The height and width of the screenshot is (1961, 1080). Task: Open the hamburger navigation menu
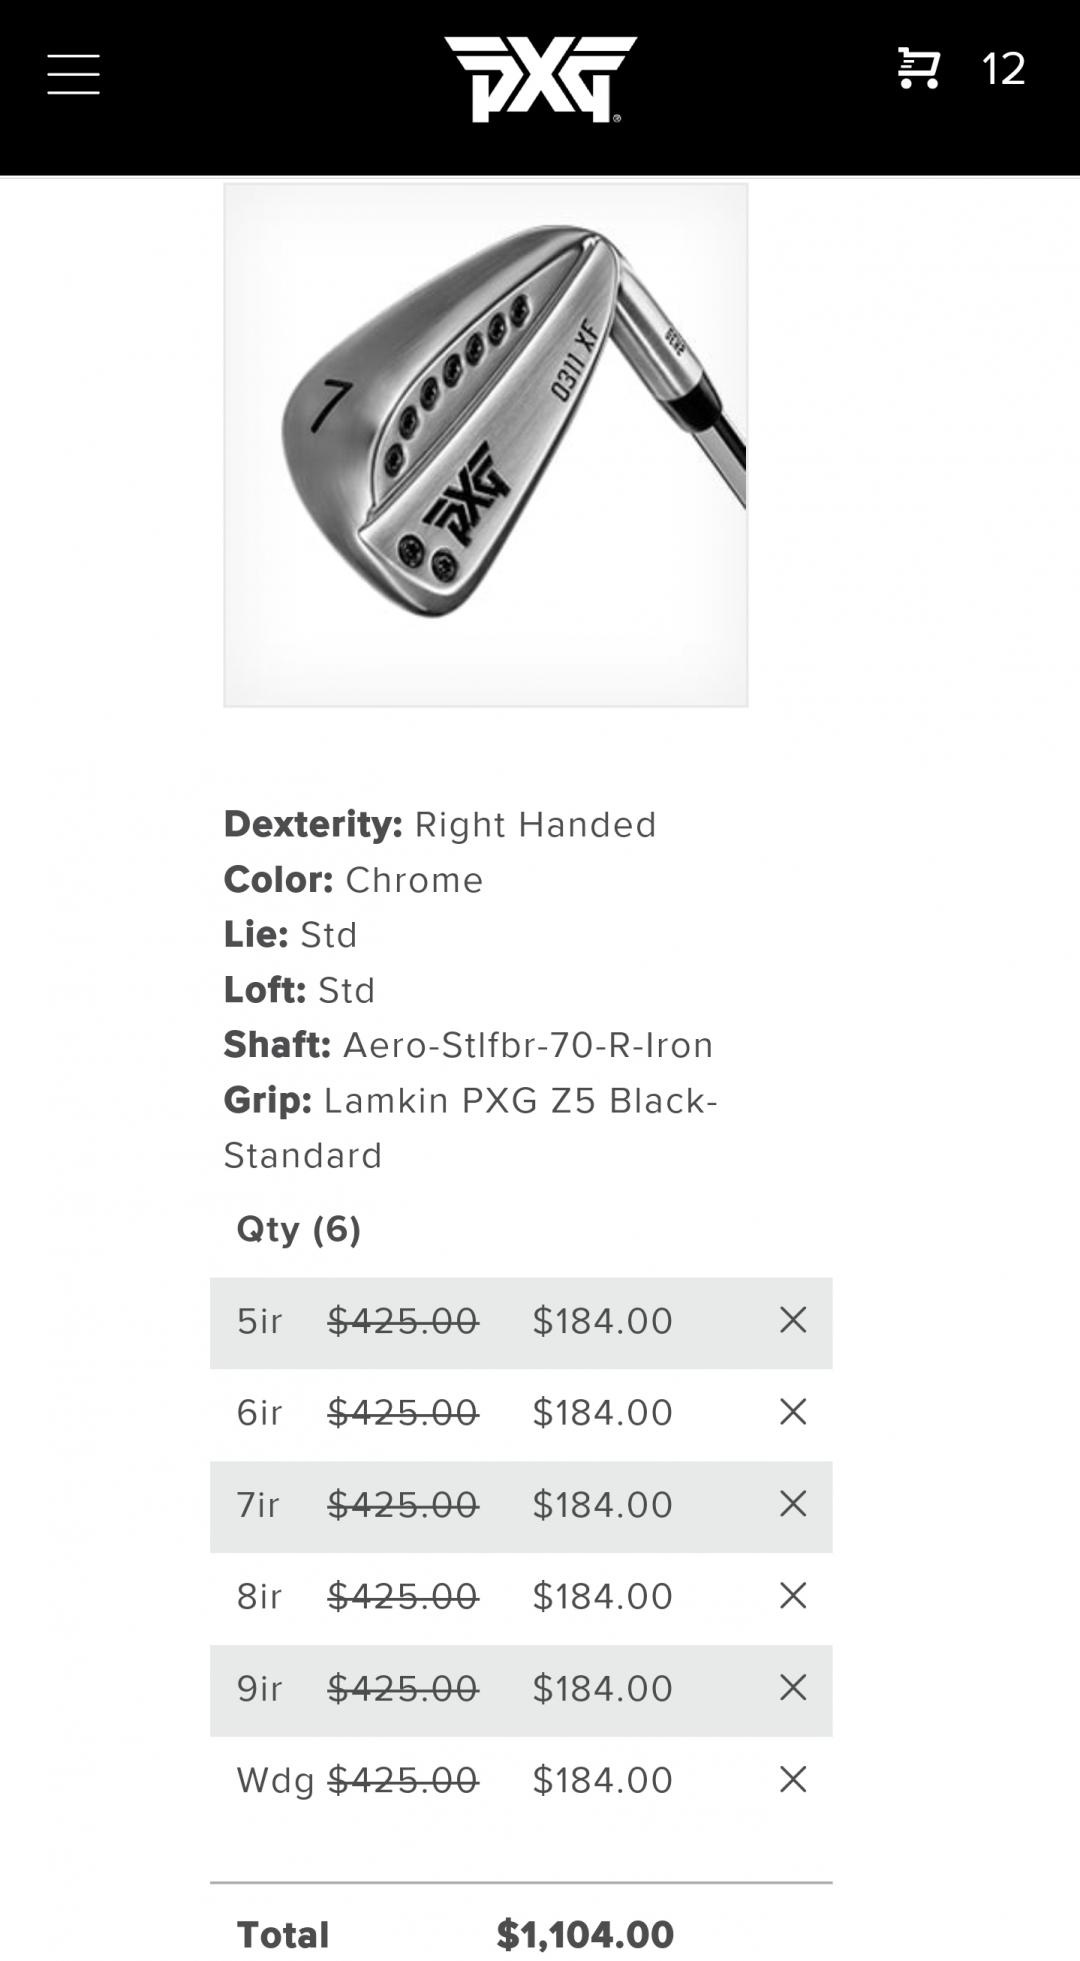[x=73, y=74]
